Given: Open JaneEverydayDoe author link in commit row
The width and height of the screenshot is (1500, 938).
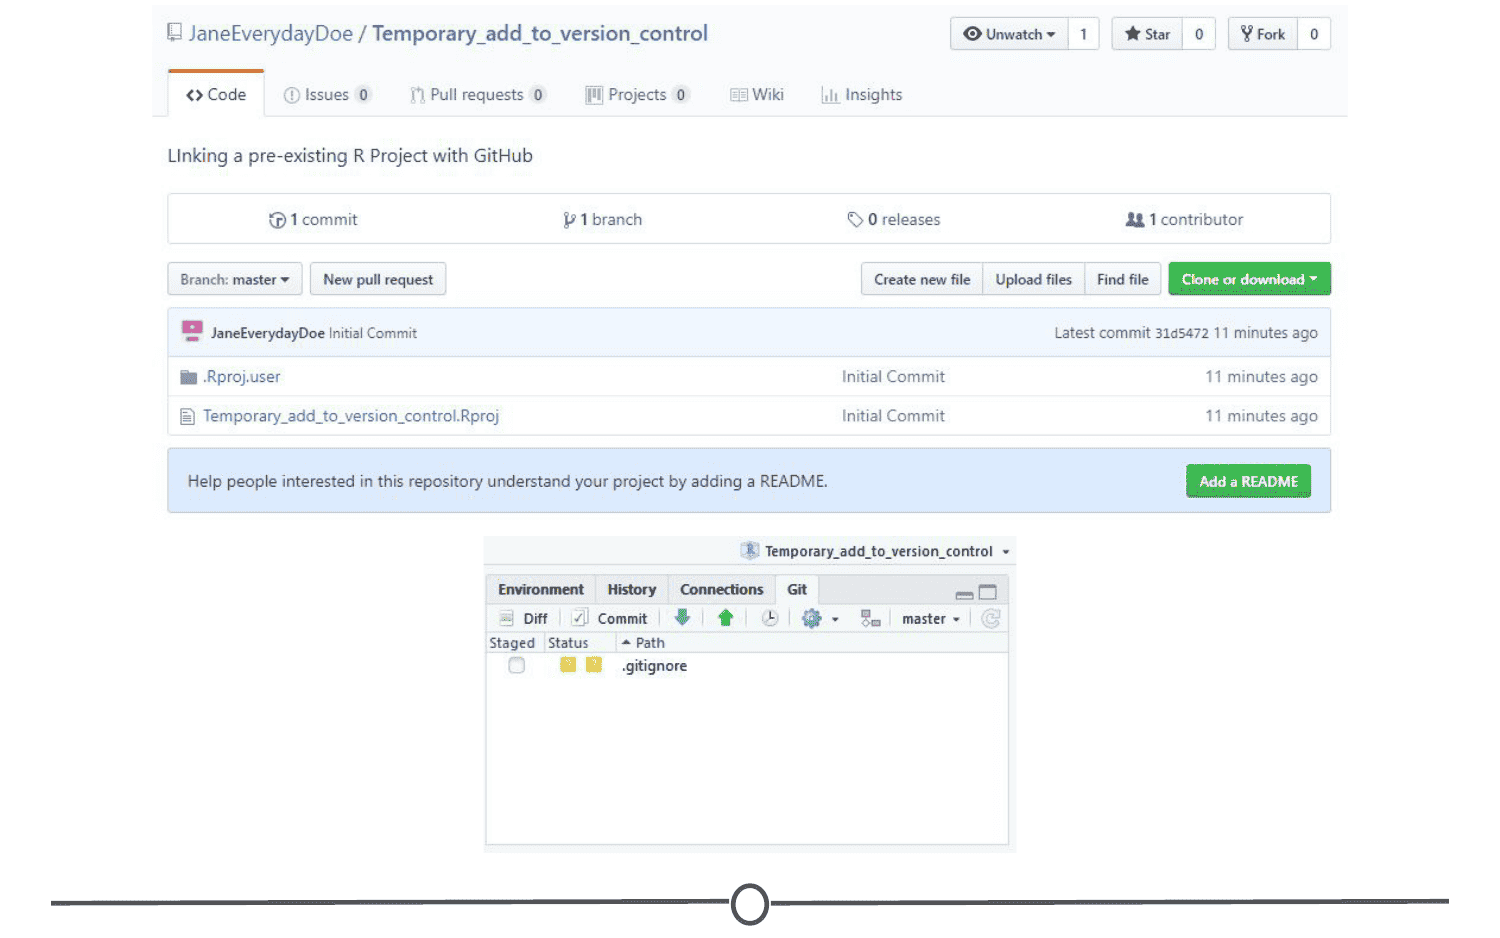Looking at the screenshot, I should click(x=268, y=333).
